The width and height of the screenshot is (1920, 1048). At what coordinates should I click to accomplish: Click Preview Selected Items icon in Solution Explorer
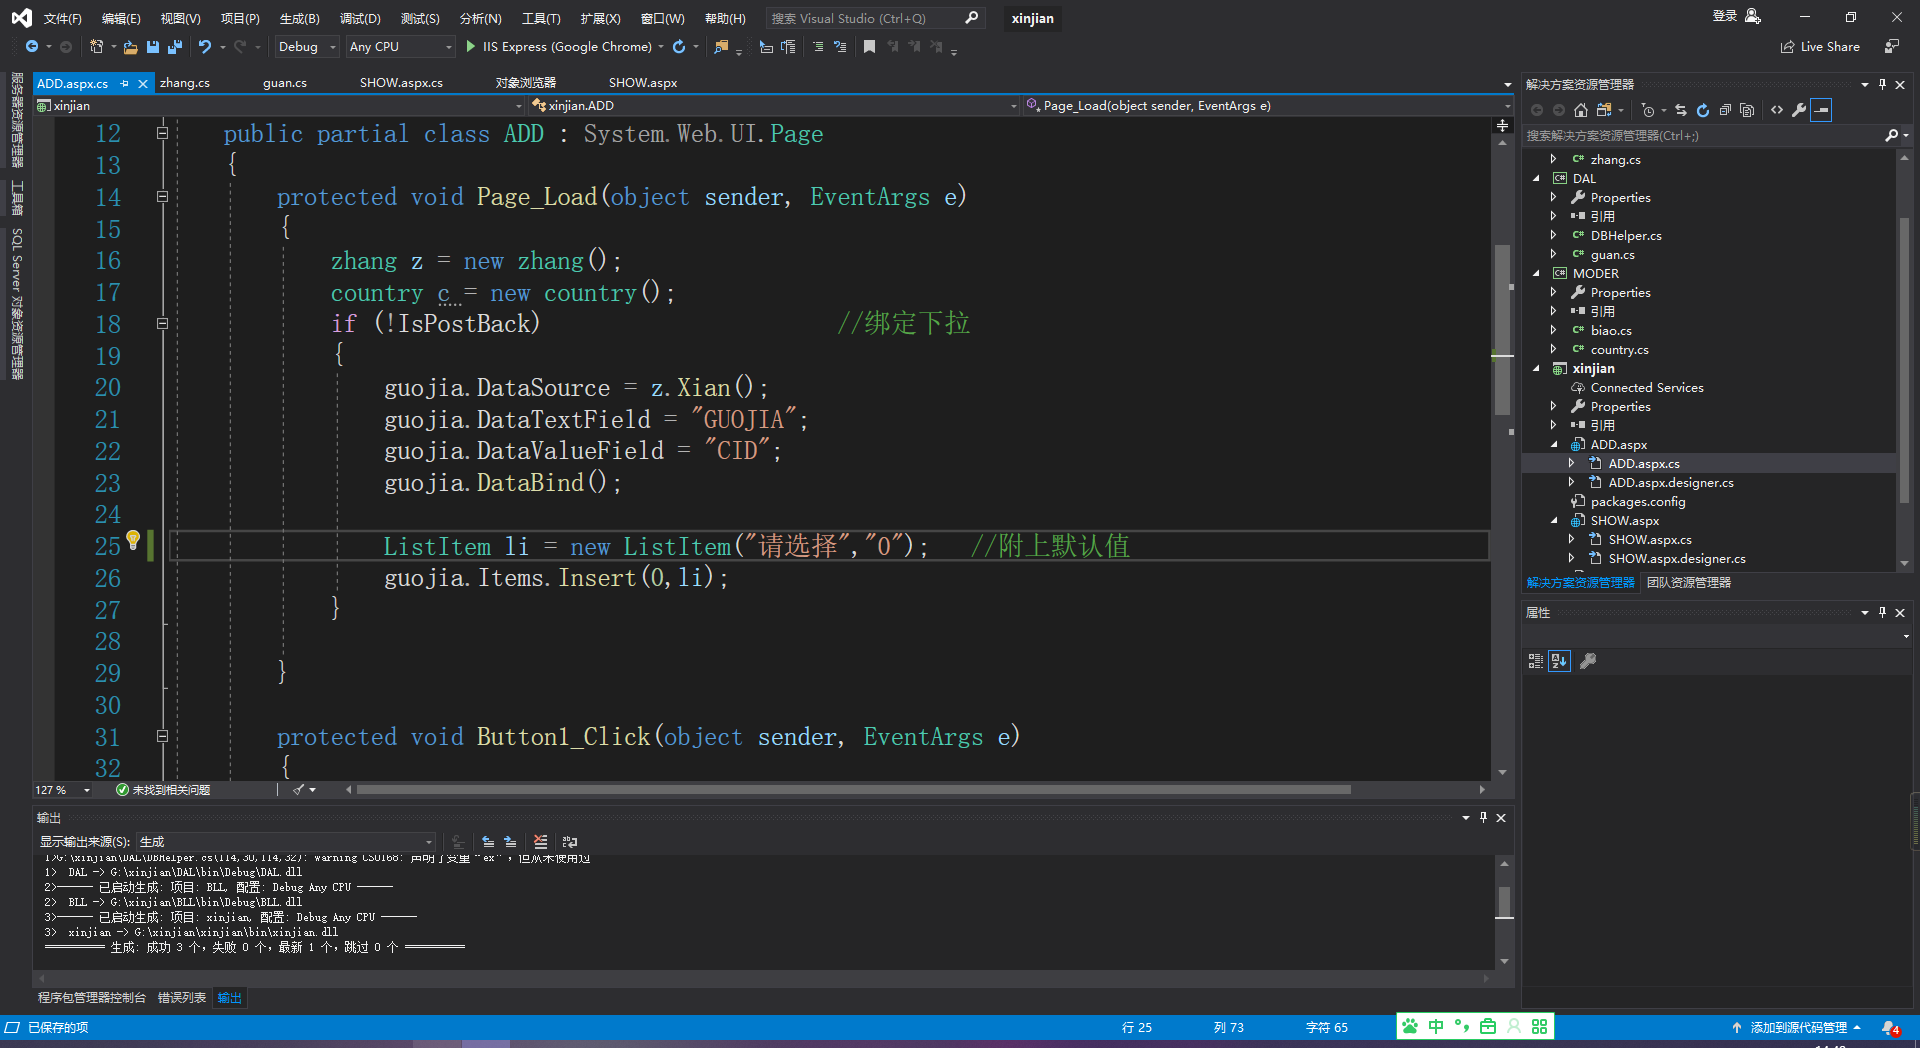point(1821,110)
